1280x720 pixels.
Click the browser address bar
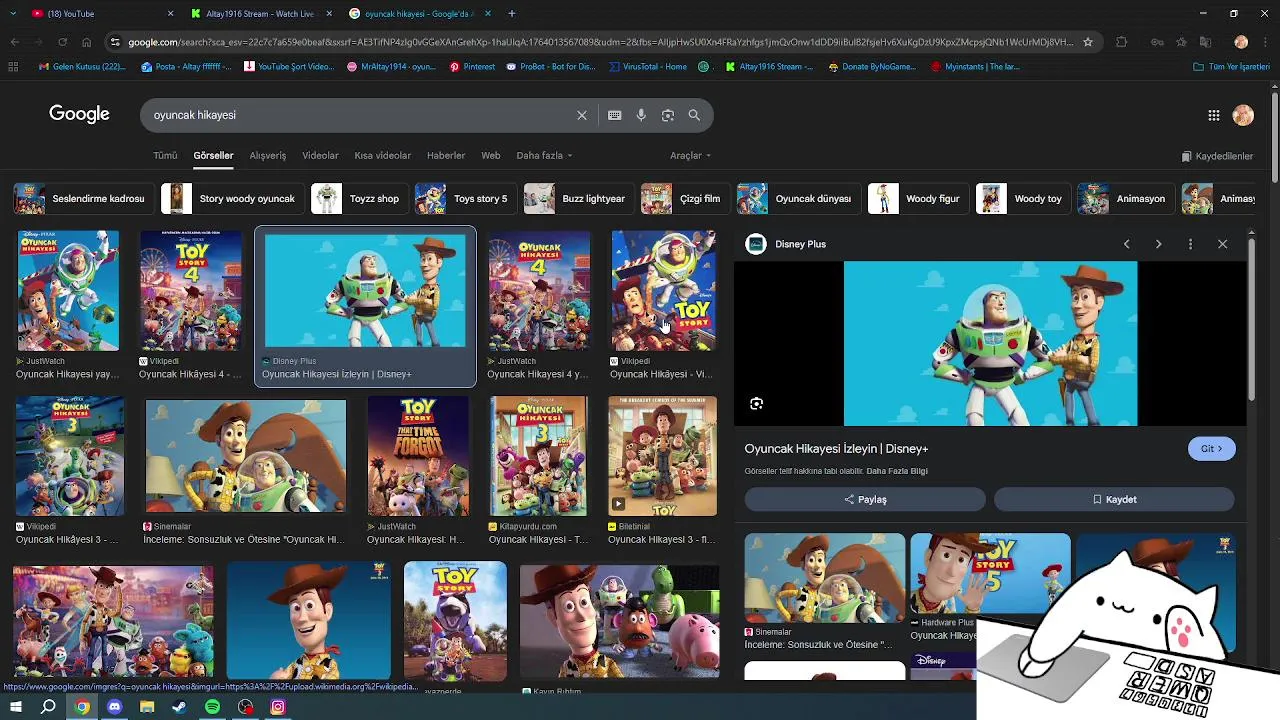point(600,42)
